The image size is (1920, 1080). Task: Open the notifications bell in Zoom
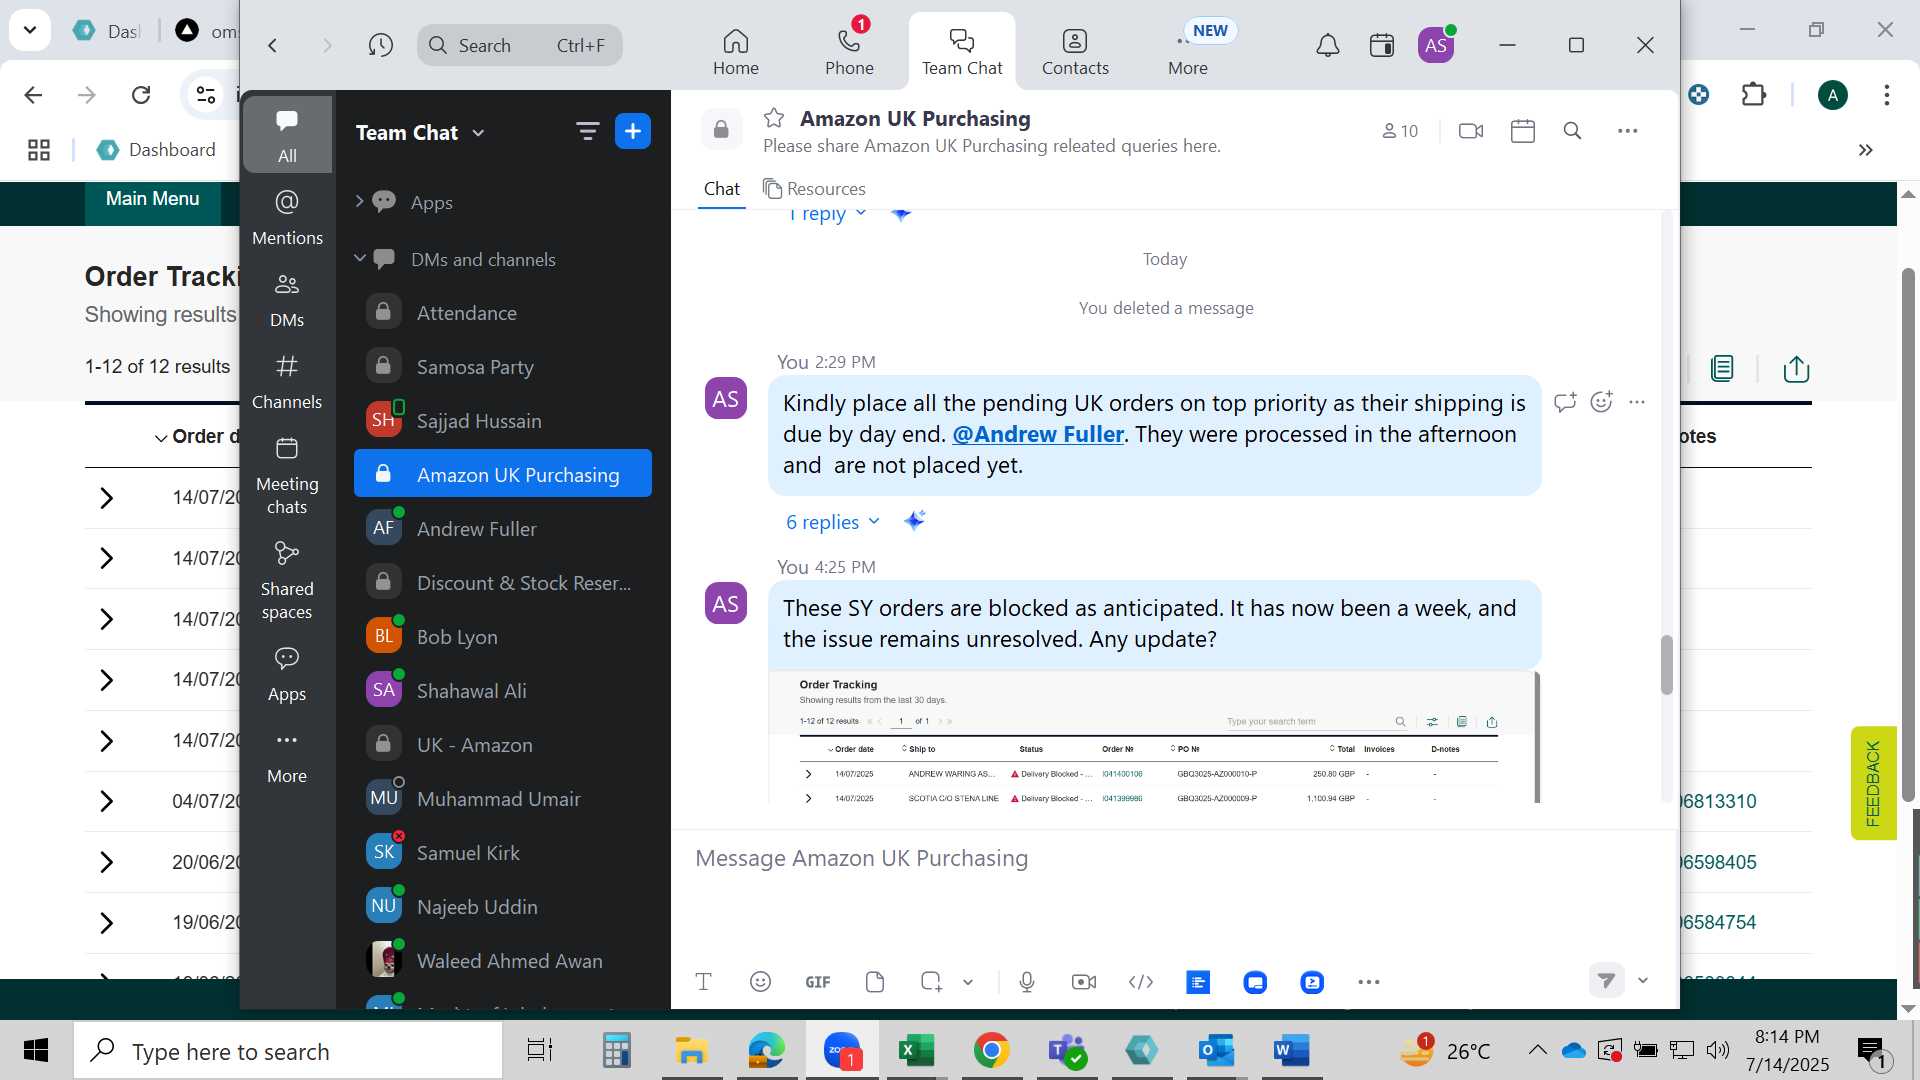[1327, 45]
